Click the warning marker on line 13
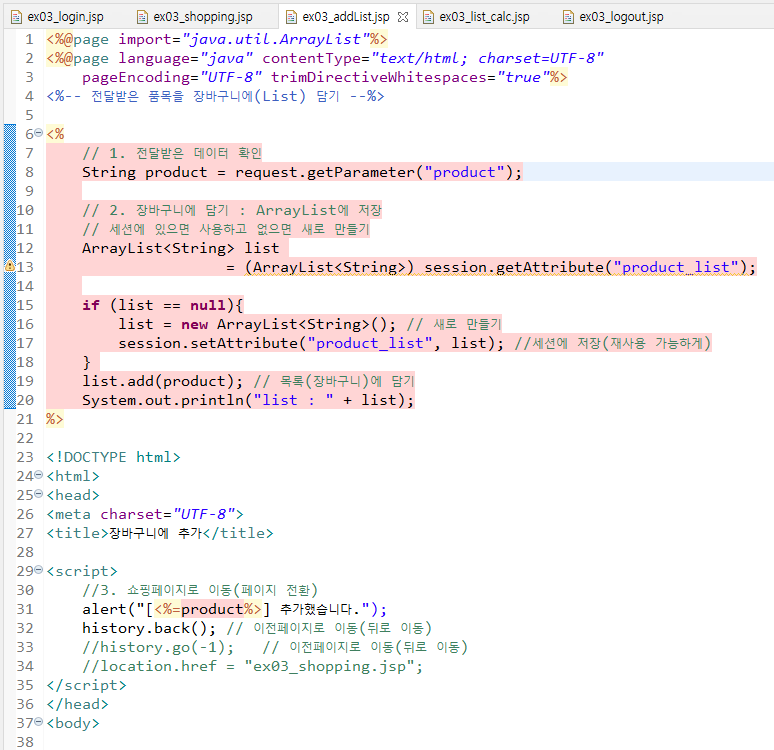774x750 pixels. point(9,267)
